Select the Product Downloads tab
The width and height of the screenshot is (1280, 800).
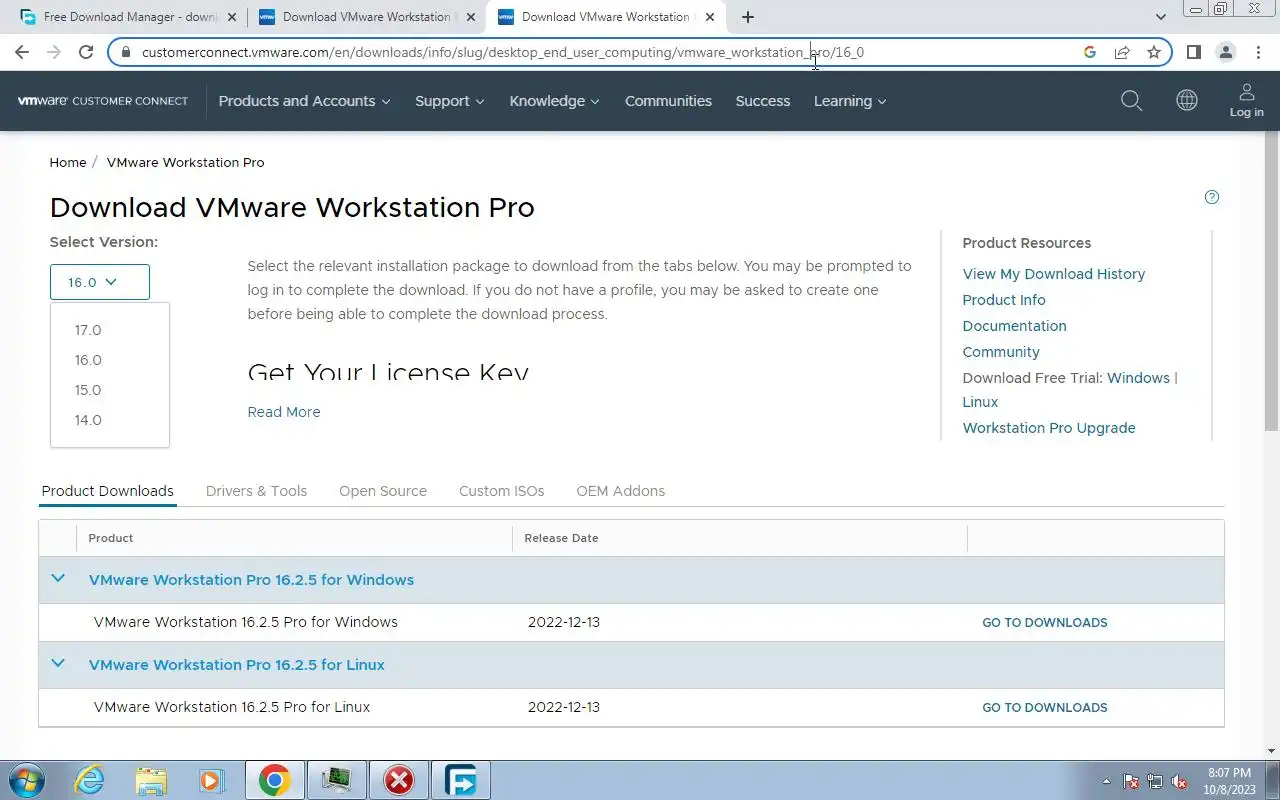[x=108, y=491]
